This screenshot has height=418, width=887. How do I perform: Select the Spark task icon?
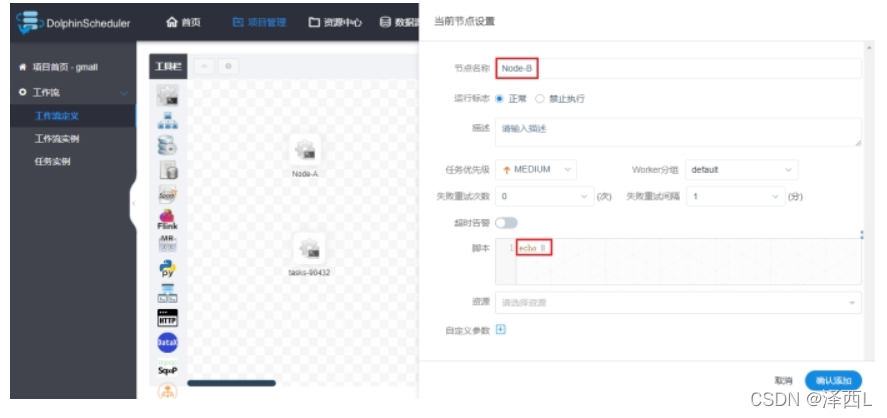[167, 194]
